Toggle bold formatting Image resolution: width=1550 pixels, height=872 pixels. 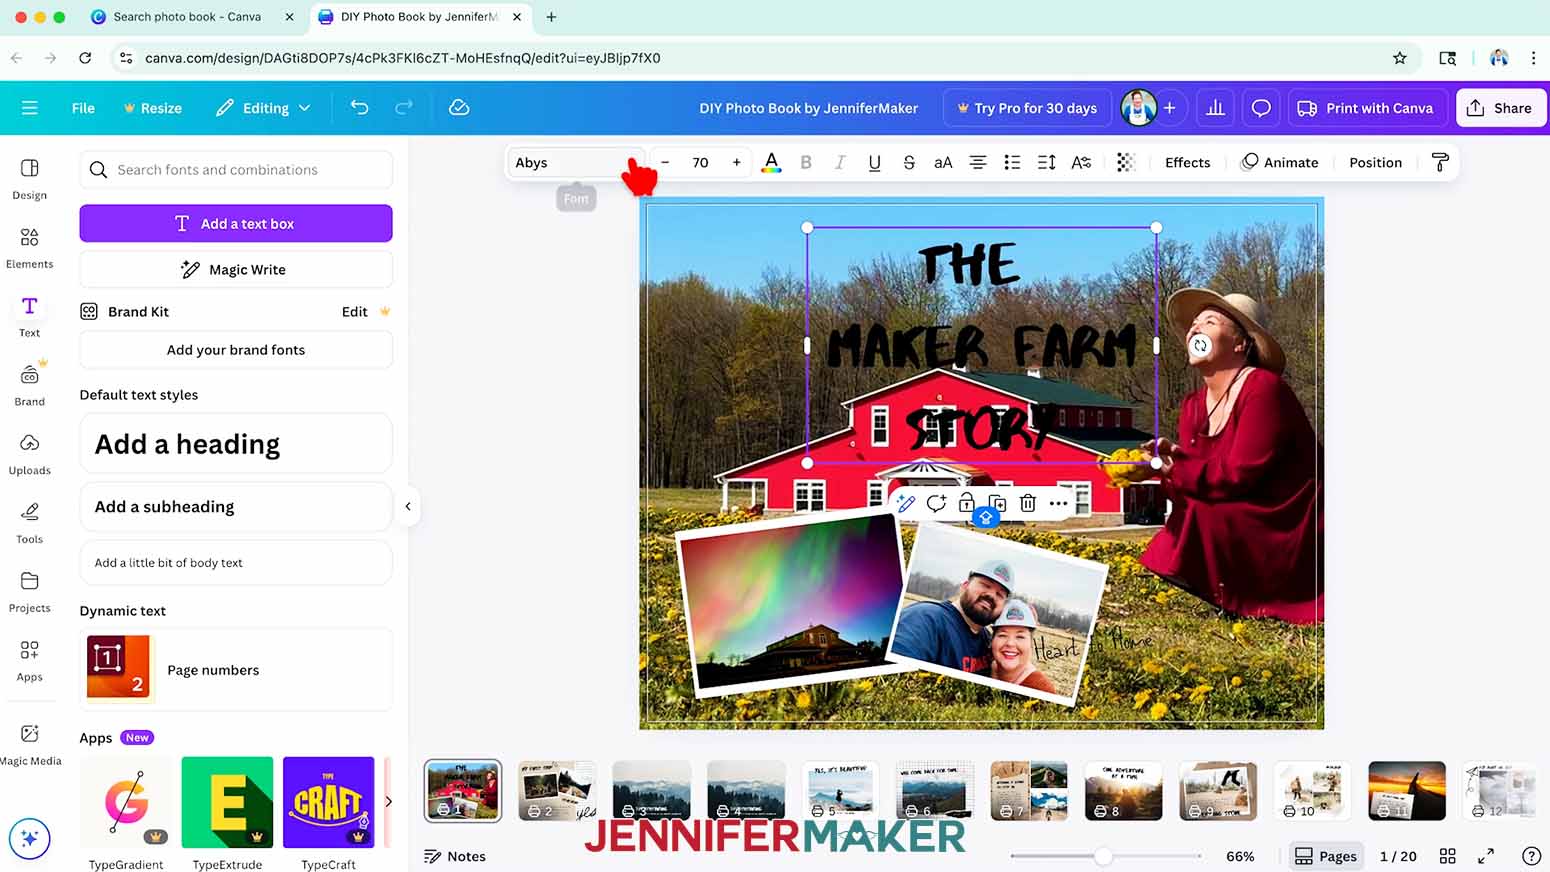coord(806,162)
